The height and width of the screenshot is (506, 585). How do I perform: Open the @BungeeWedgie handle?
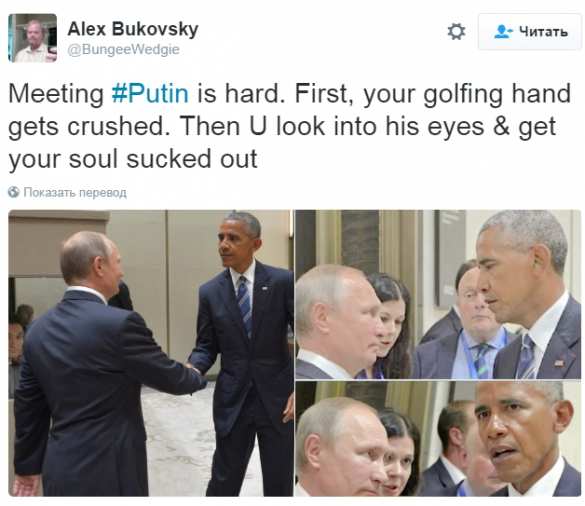tap(123, 49)
